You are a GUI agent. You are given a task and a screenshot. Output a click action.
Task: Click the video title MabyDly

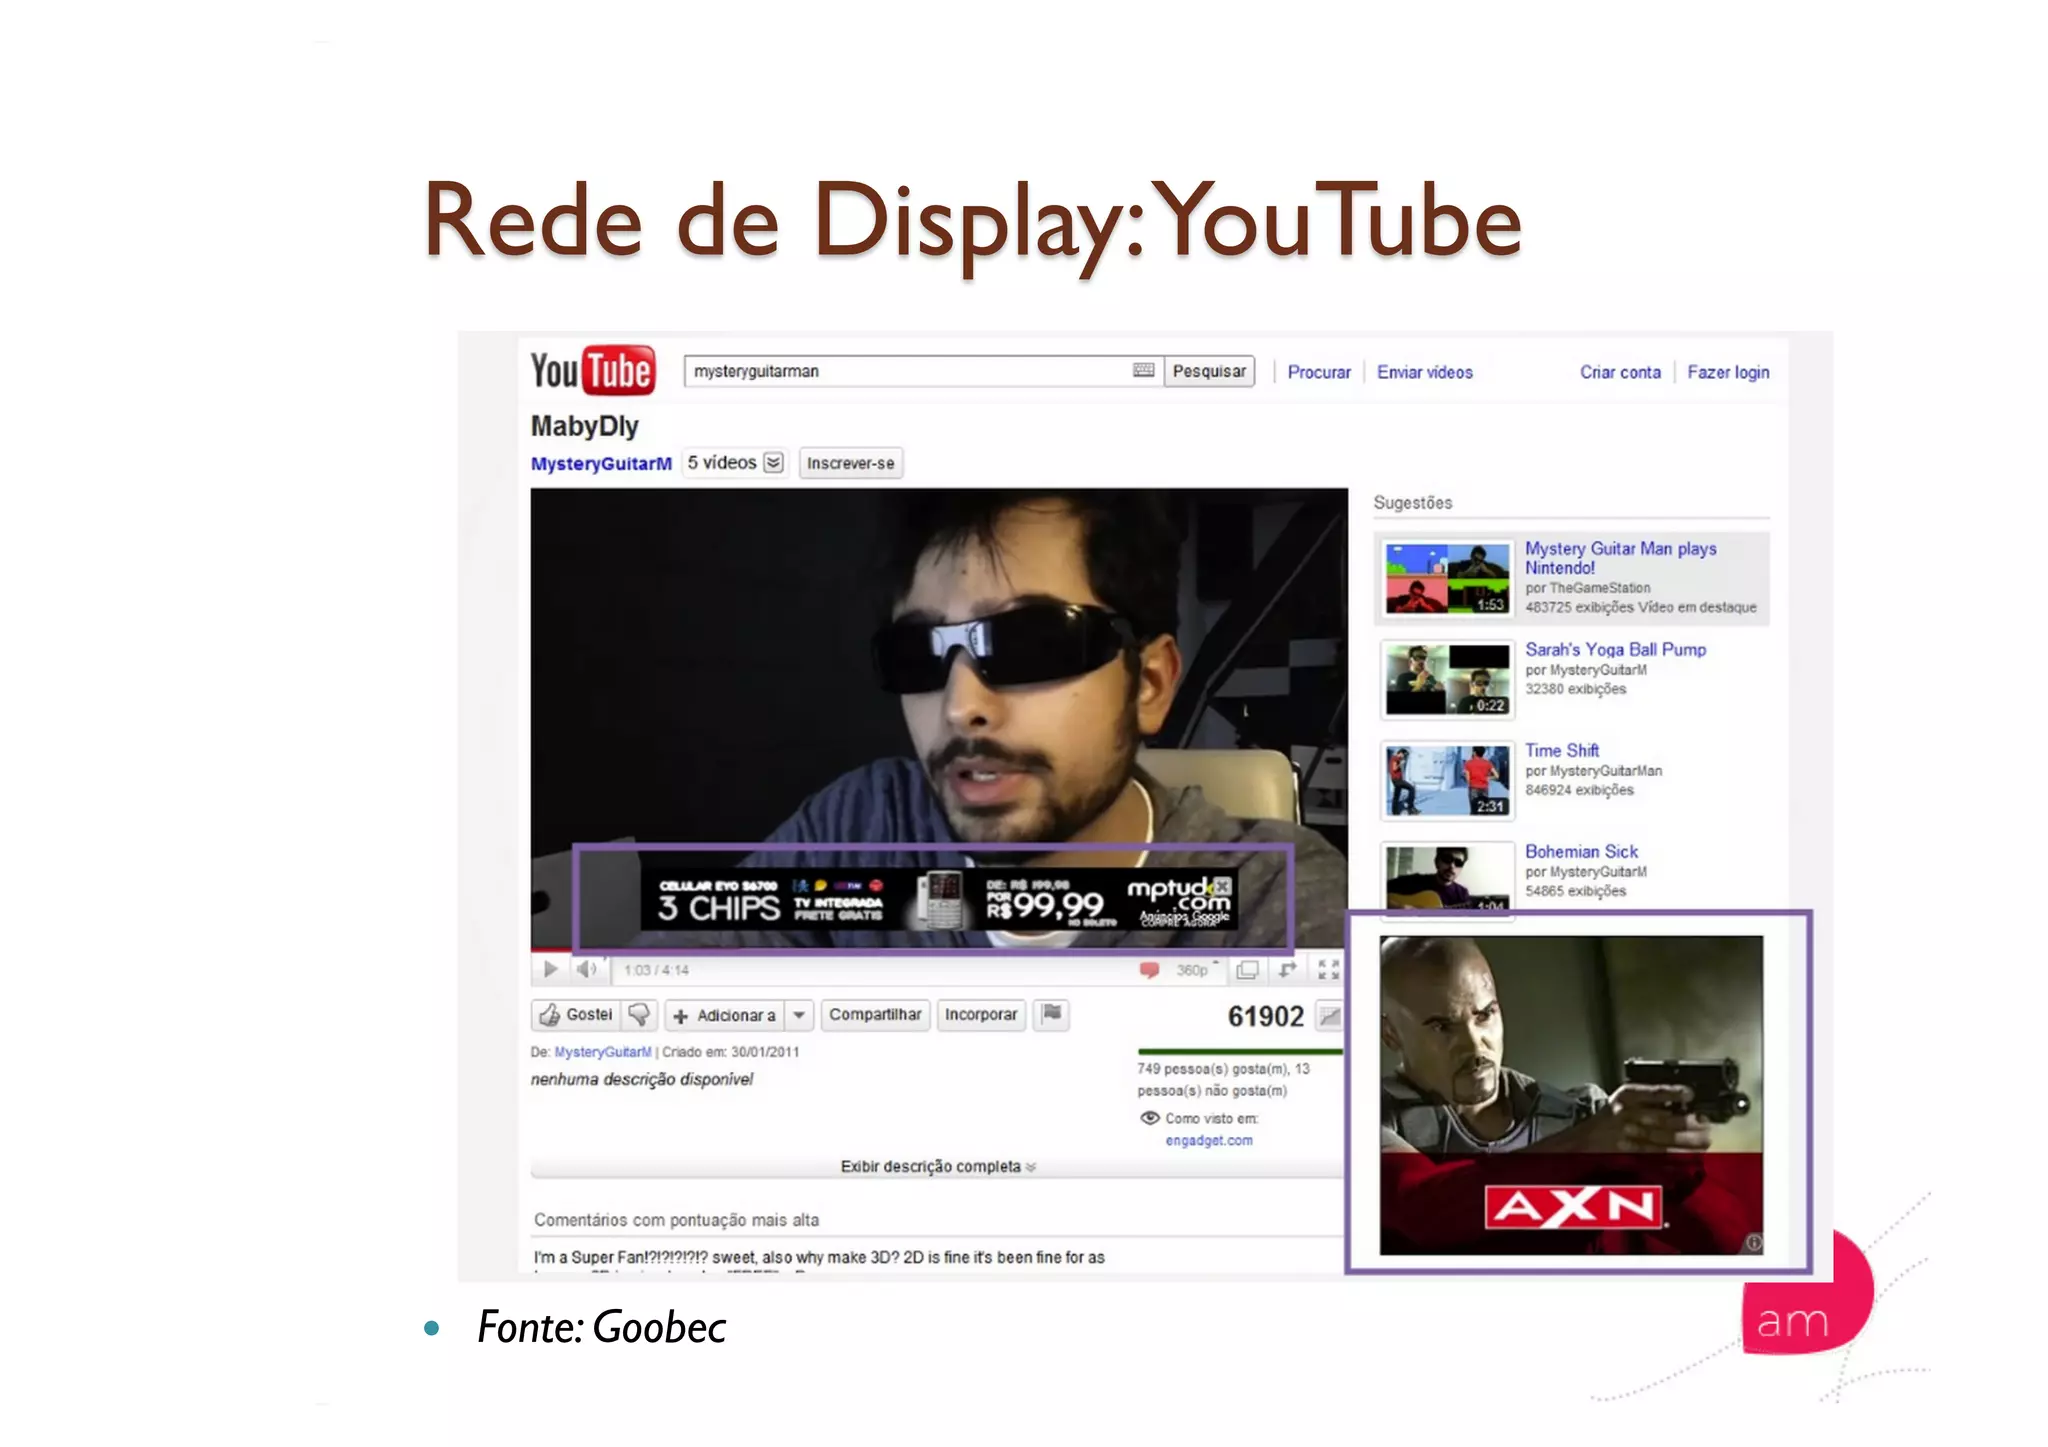[584, 426]
